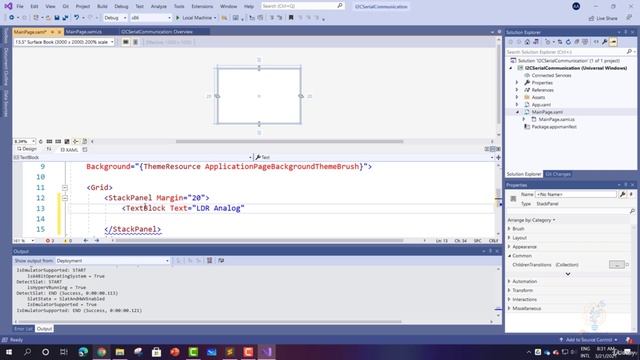
Task: Click the toolbar bookmark icon
Action: [x=291, y=18]
